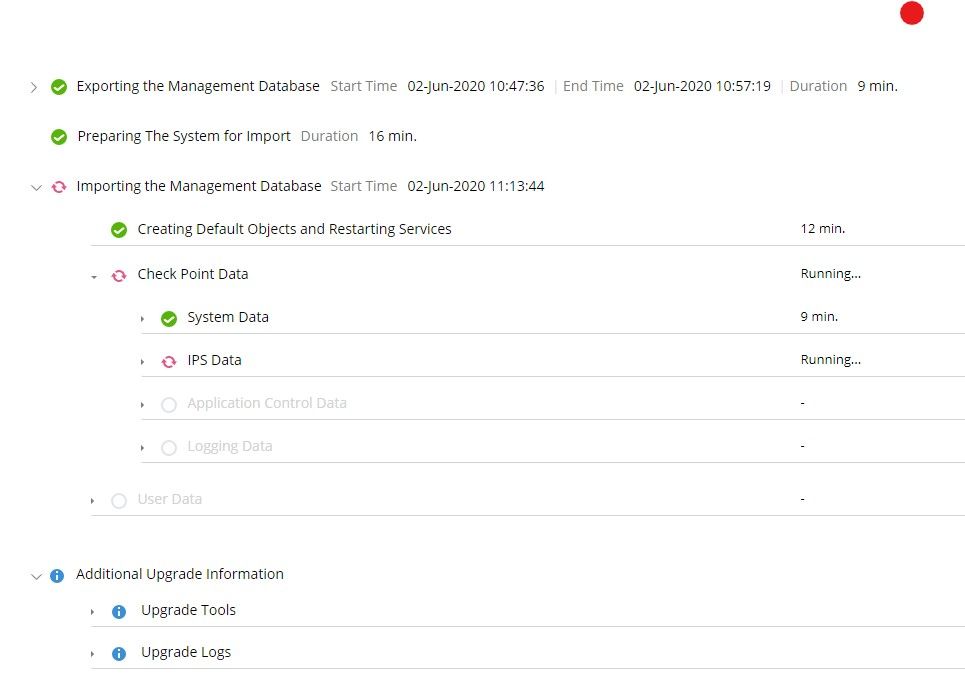Expand the Upgrade Logs row
Screen dimensions: 965x684
tap(92, 654)
